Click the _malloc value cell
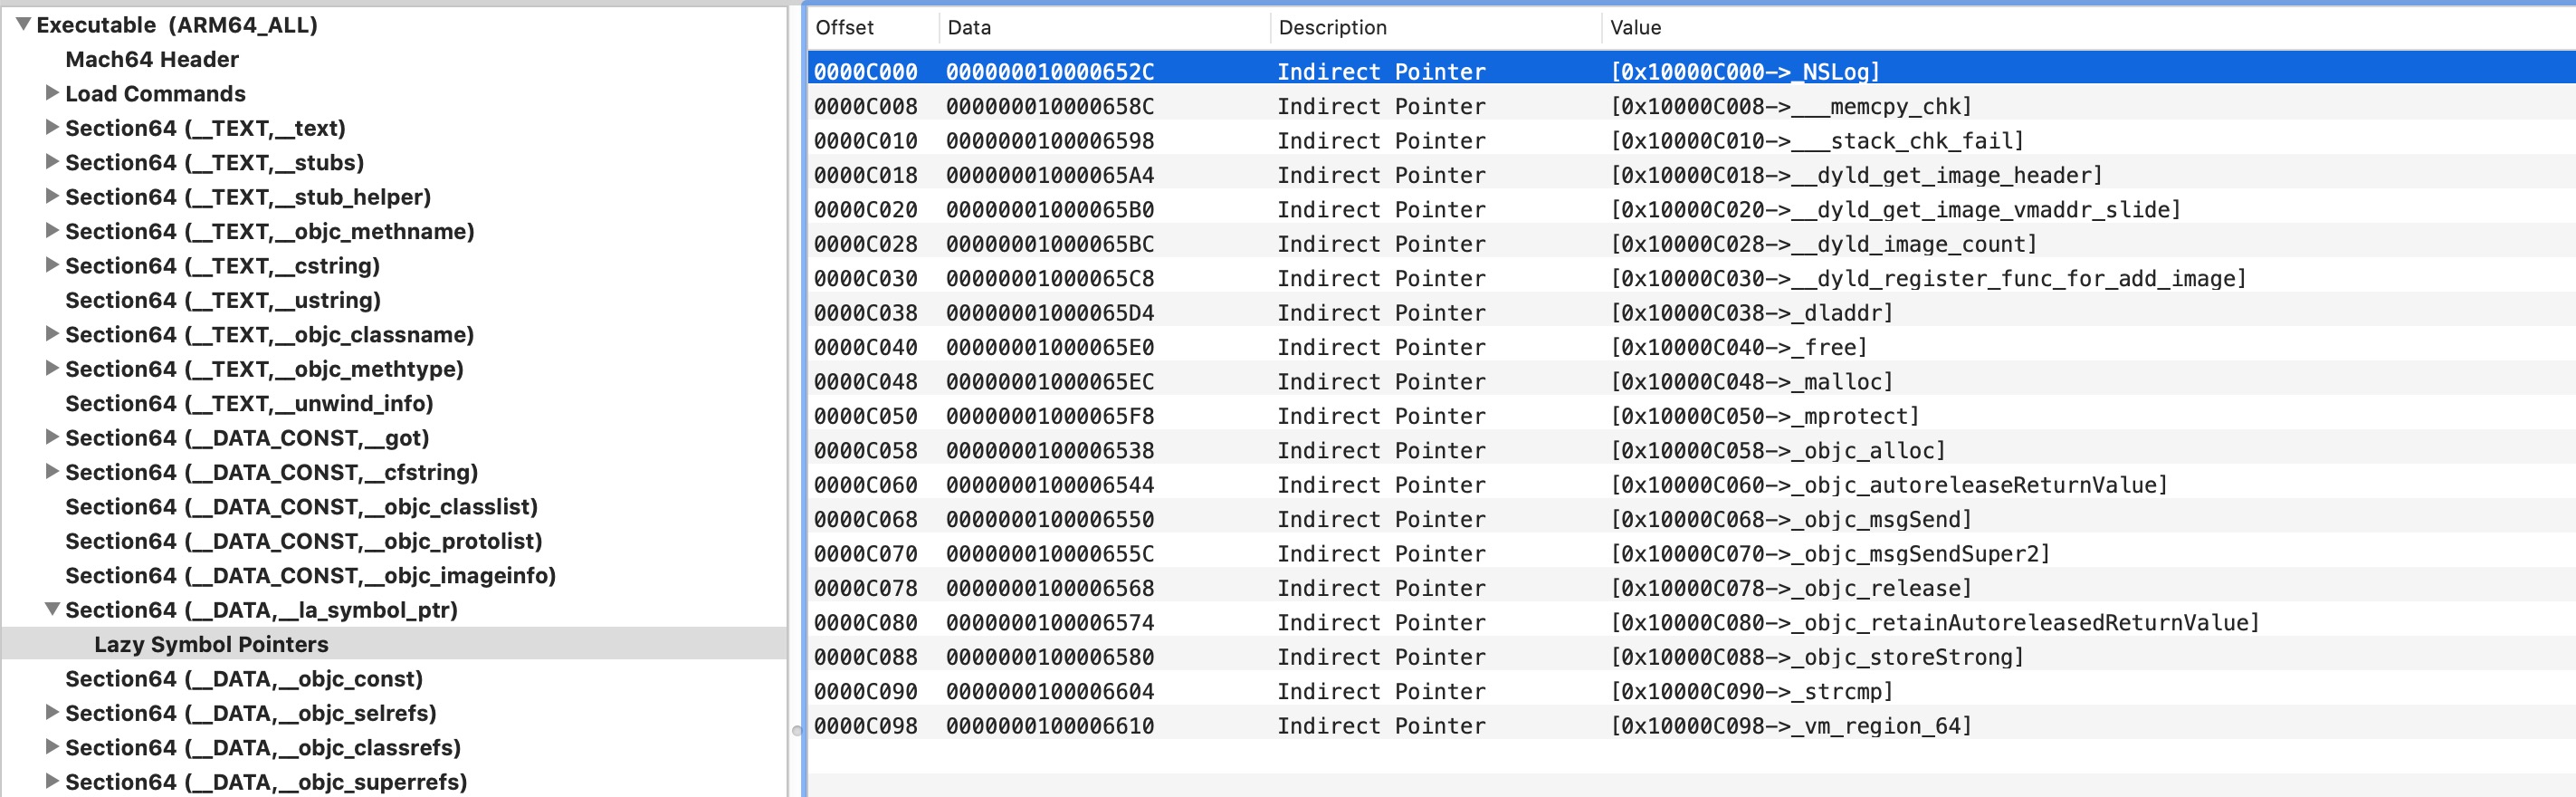The width and height of the screenshot is (2576, 797). coord(1751,381)
